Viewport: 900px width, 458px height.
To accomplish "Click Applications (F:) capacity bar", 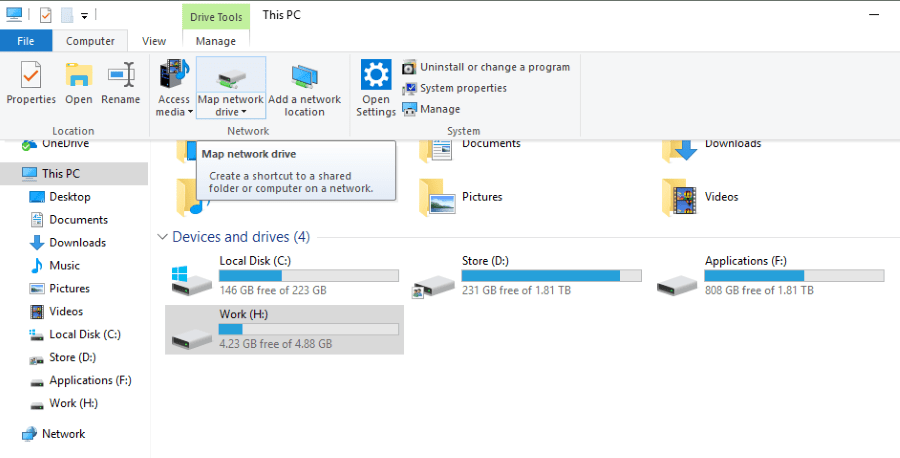I will coord(794,276).
